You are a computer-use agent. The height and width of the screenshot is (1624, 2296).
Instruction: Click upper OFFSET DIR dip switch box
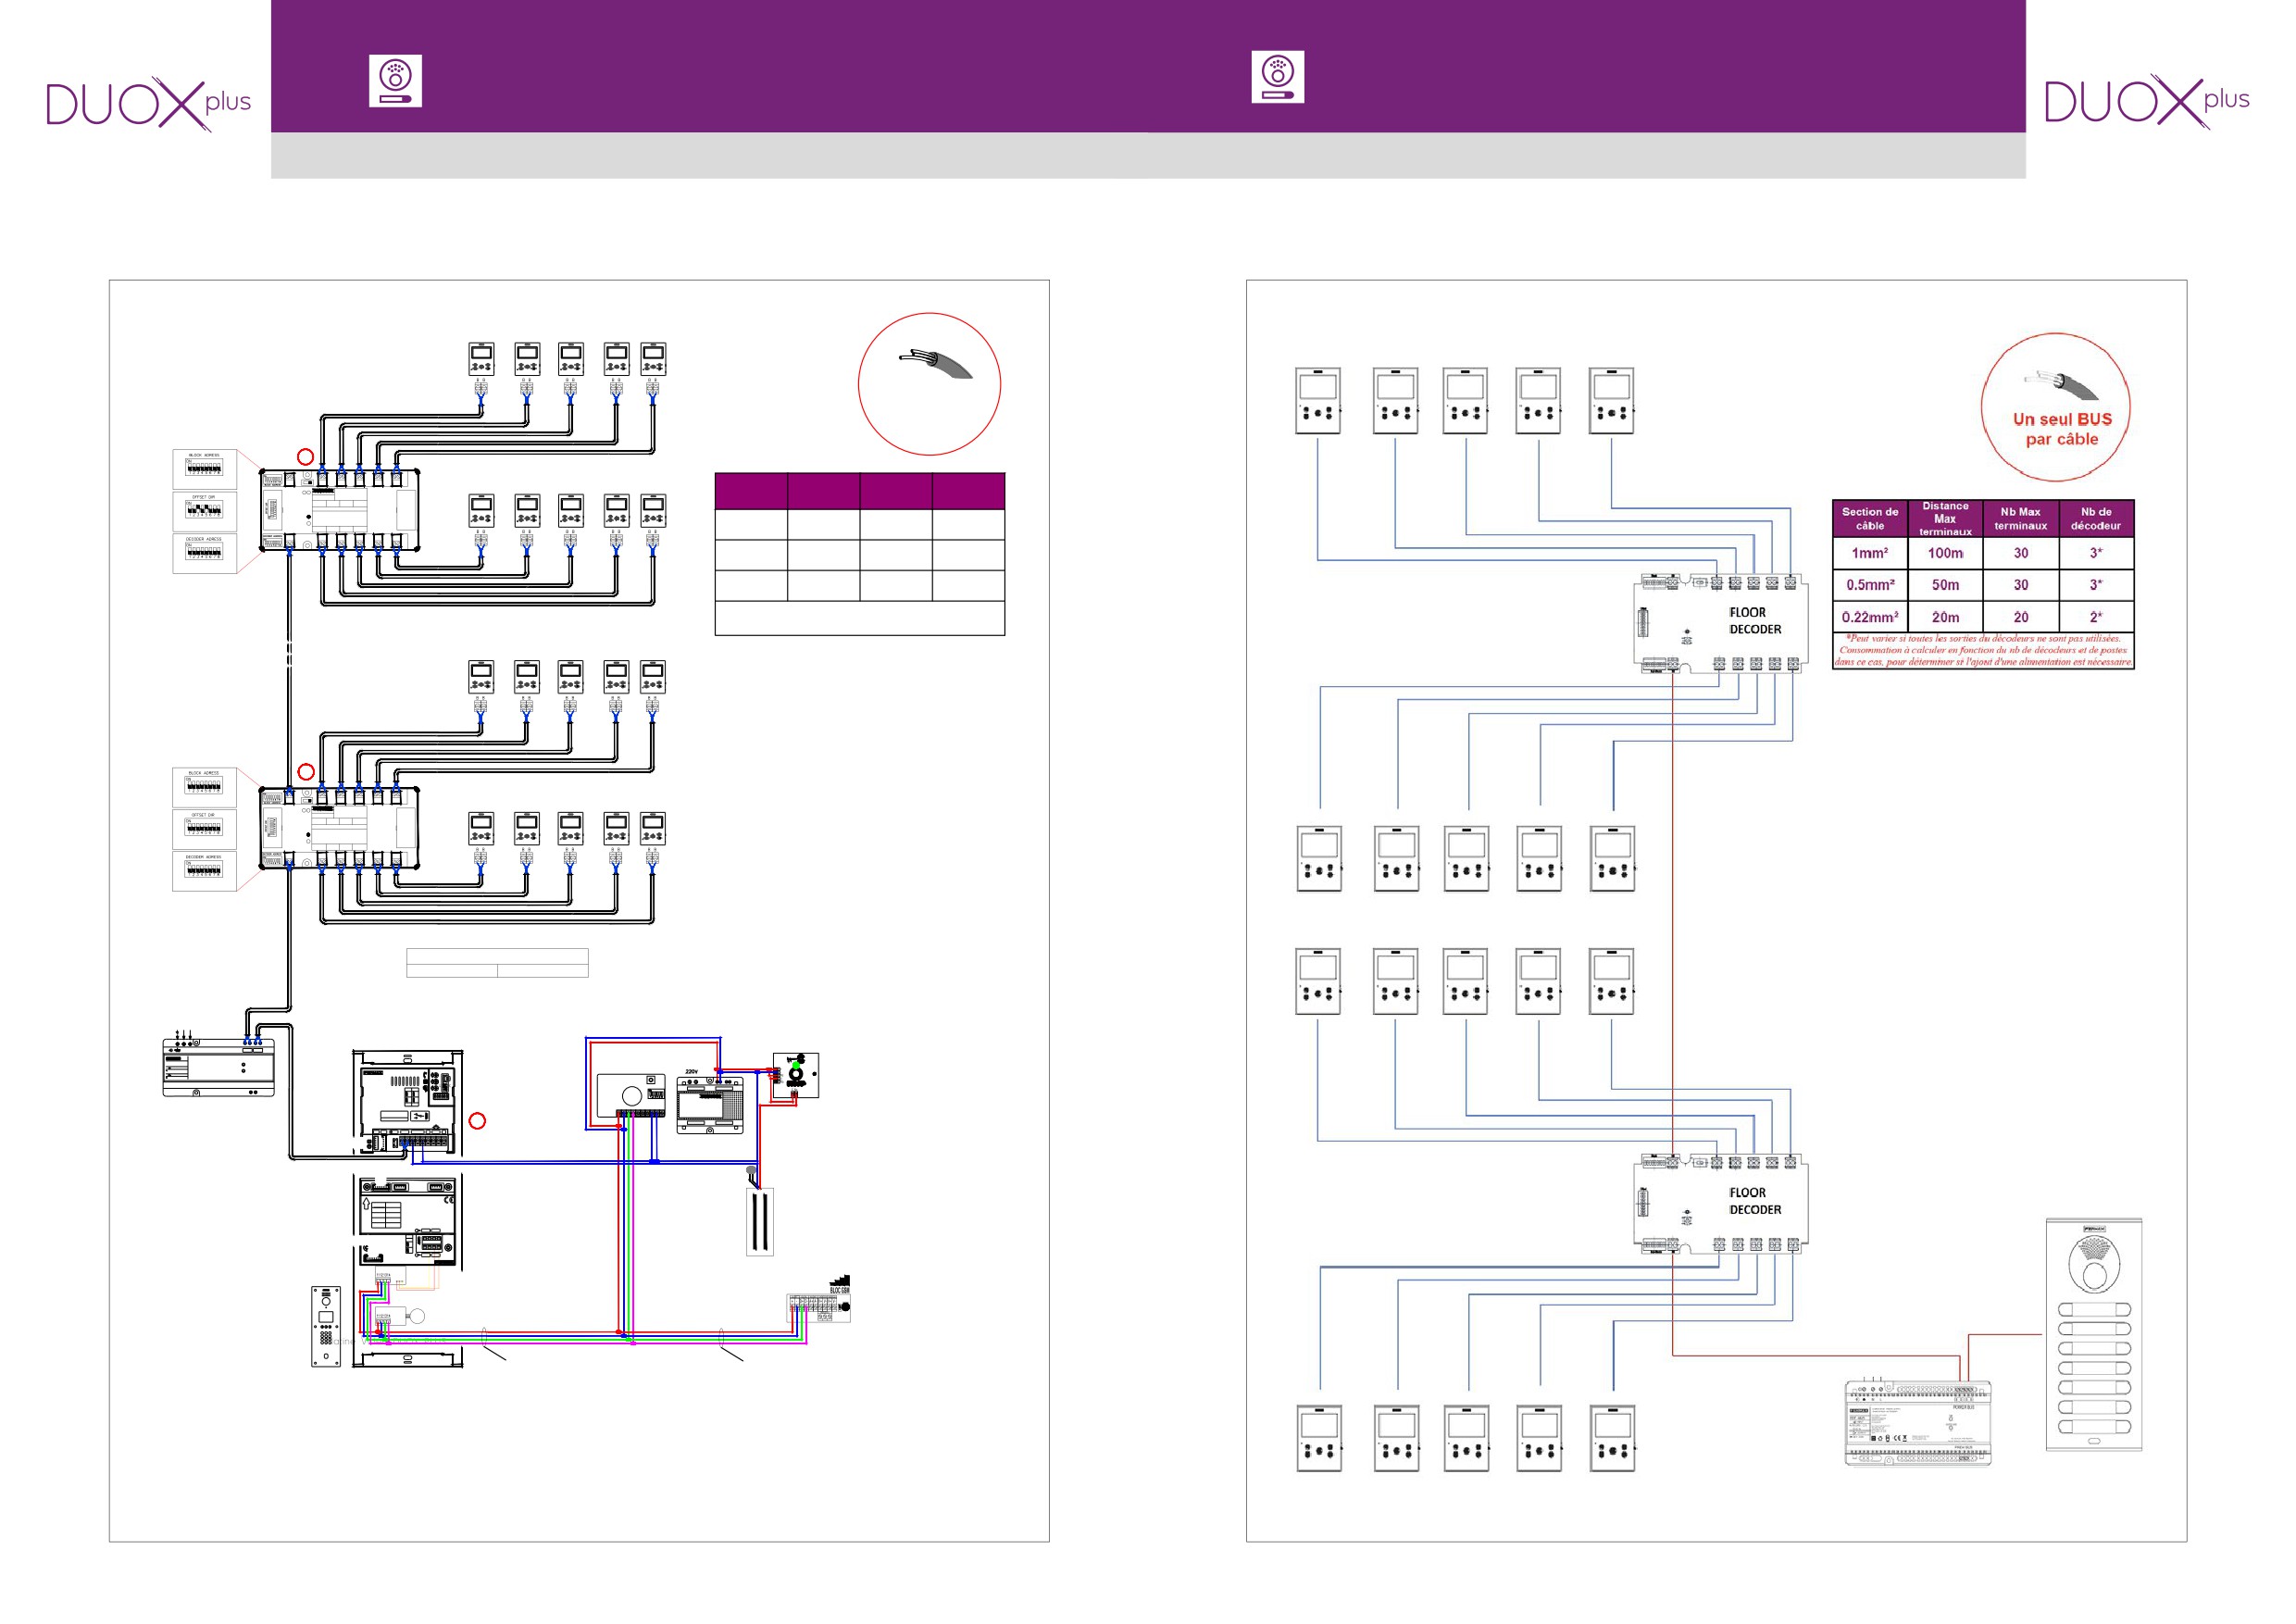pyautogui.click(x=204, y=510)
